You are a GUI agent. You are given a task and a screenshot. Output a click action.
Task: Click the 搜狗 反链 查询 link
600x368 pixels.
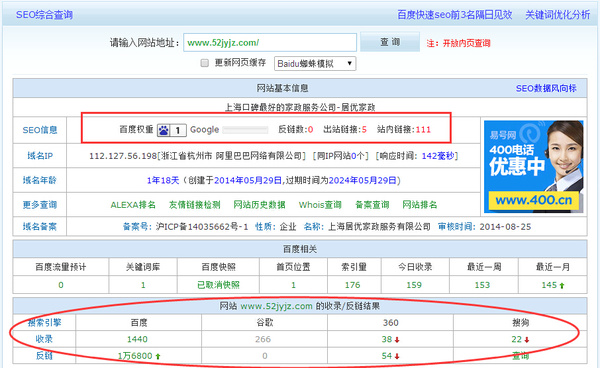(520, 356)
